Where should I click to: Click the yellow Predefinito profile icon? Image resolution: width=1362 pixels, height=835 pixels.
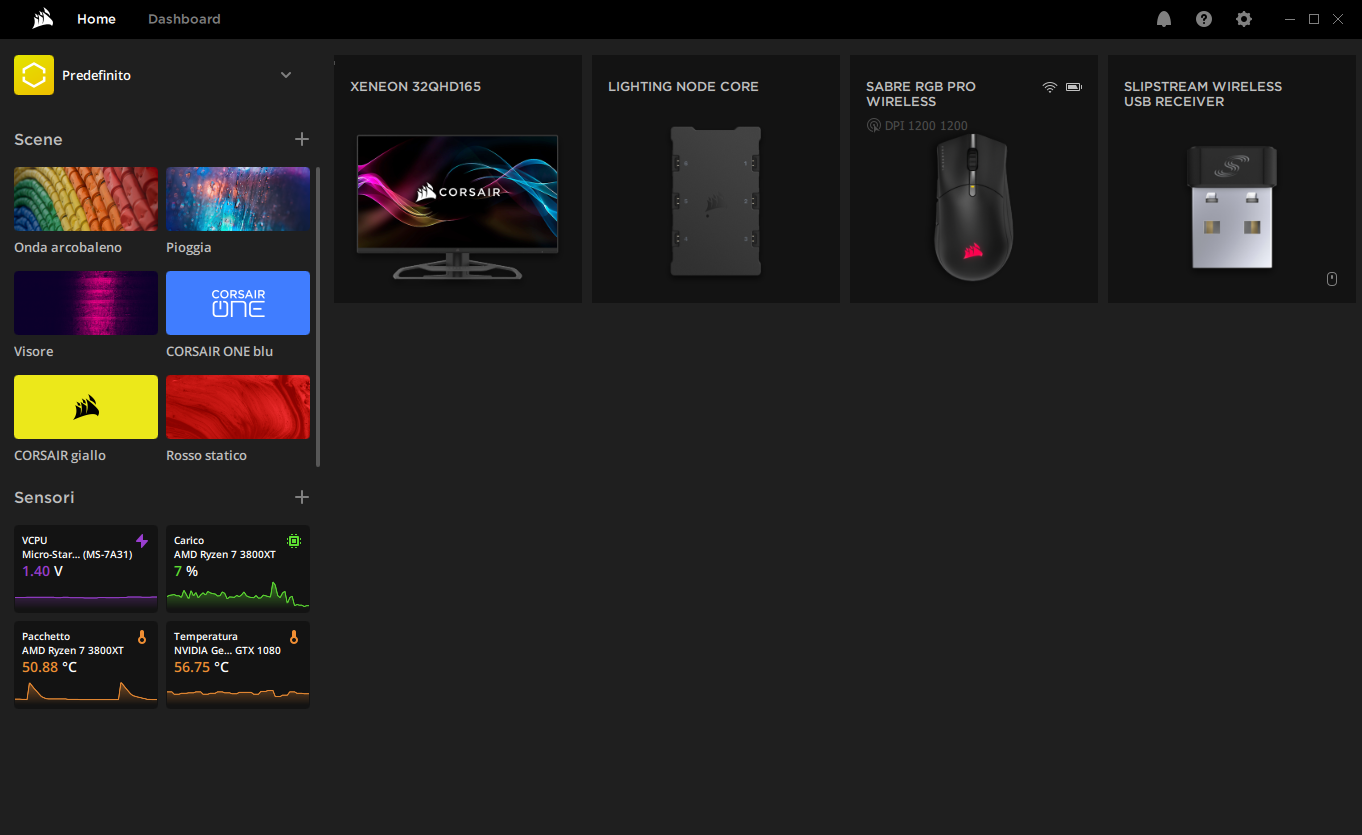pos(34,75)
